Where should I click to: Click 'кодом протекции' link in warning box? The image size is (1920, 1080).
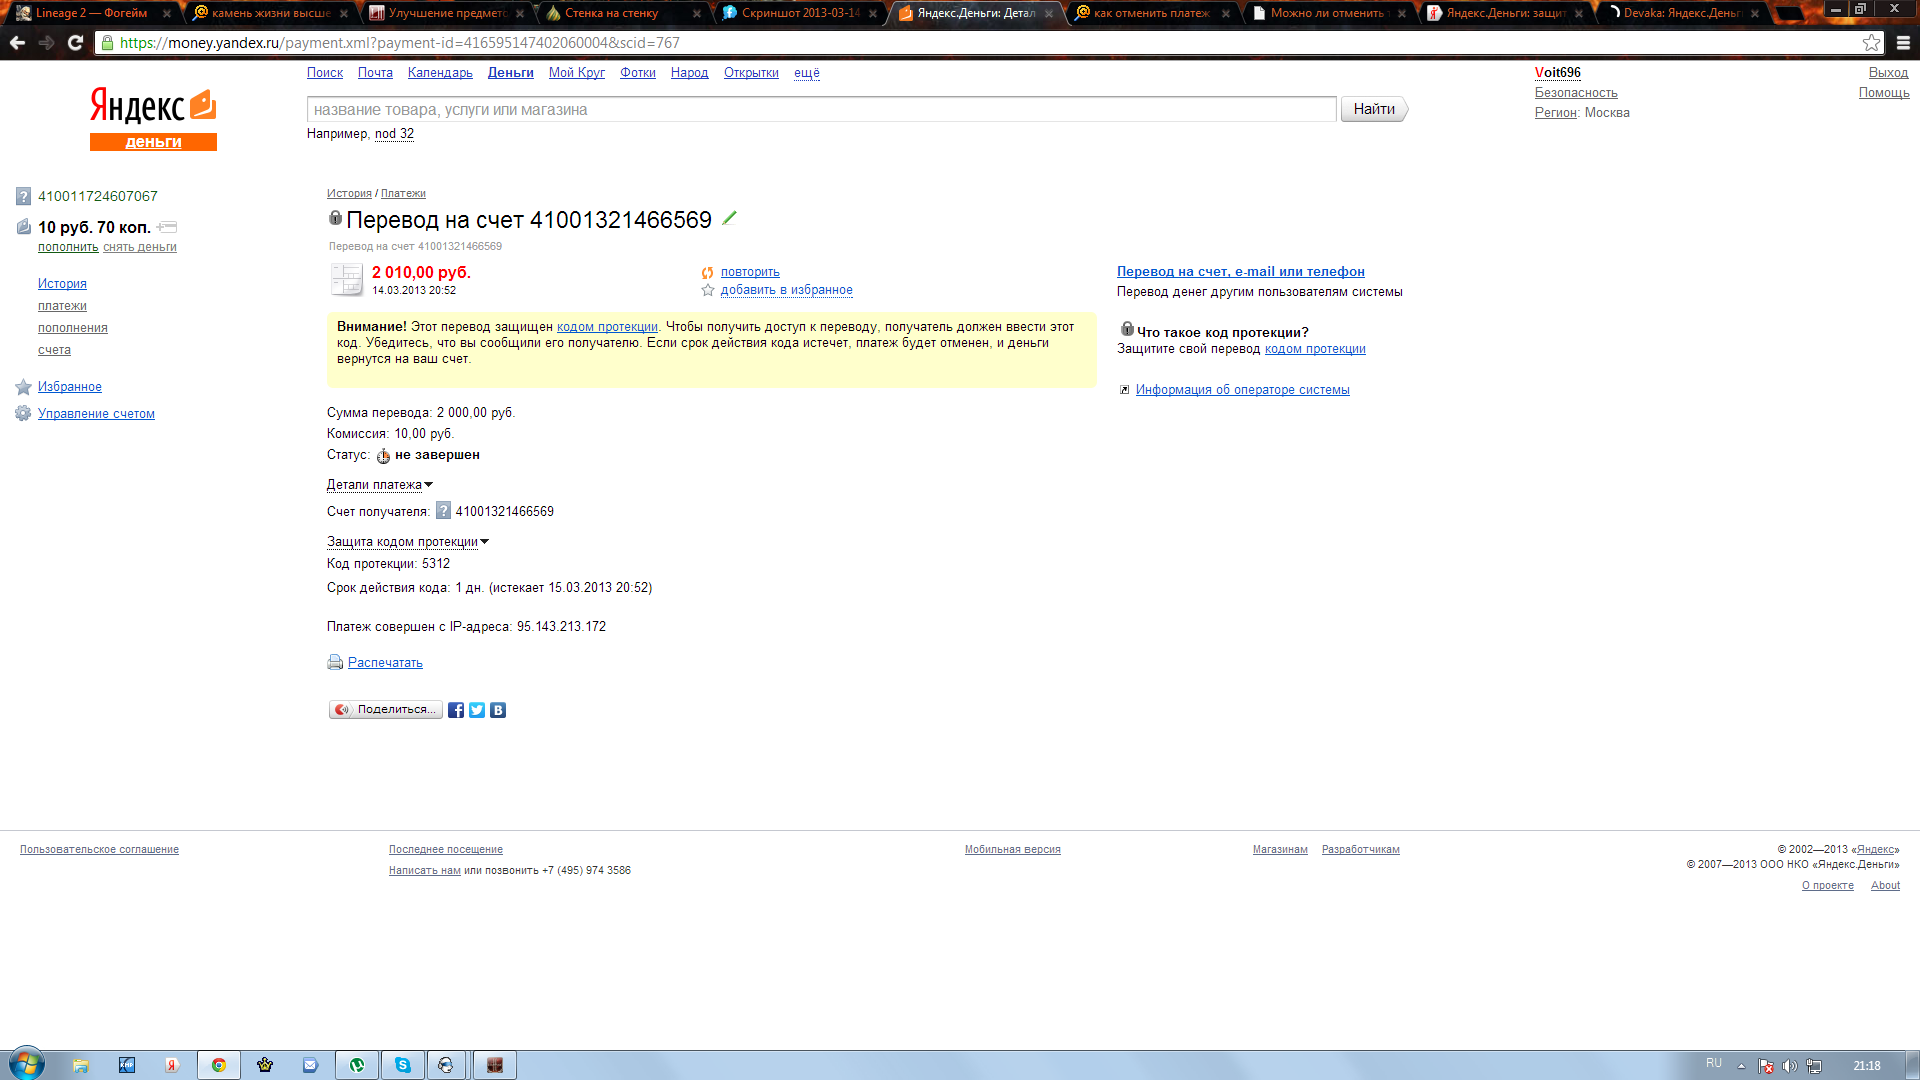click(x=607, y=327)
